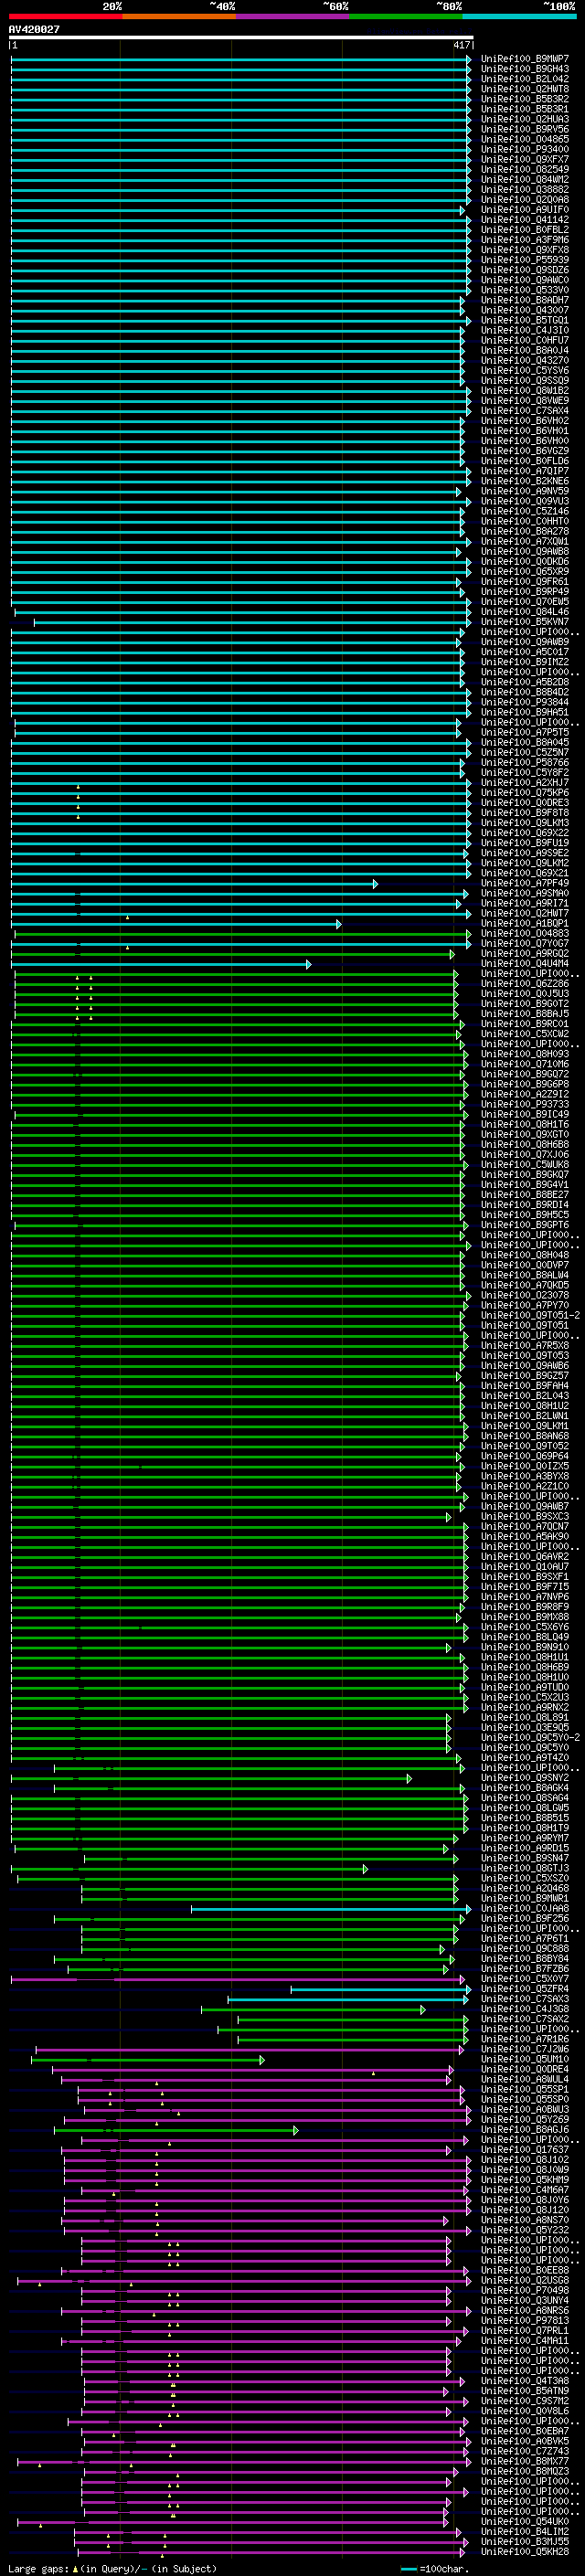Select the UniRef100_Q5KH28 label
The width and height of the screenshot is (585, 2576).
(x=525, y=2552)
